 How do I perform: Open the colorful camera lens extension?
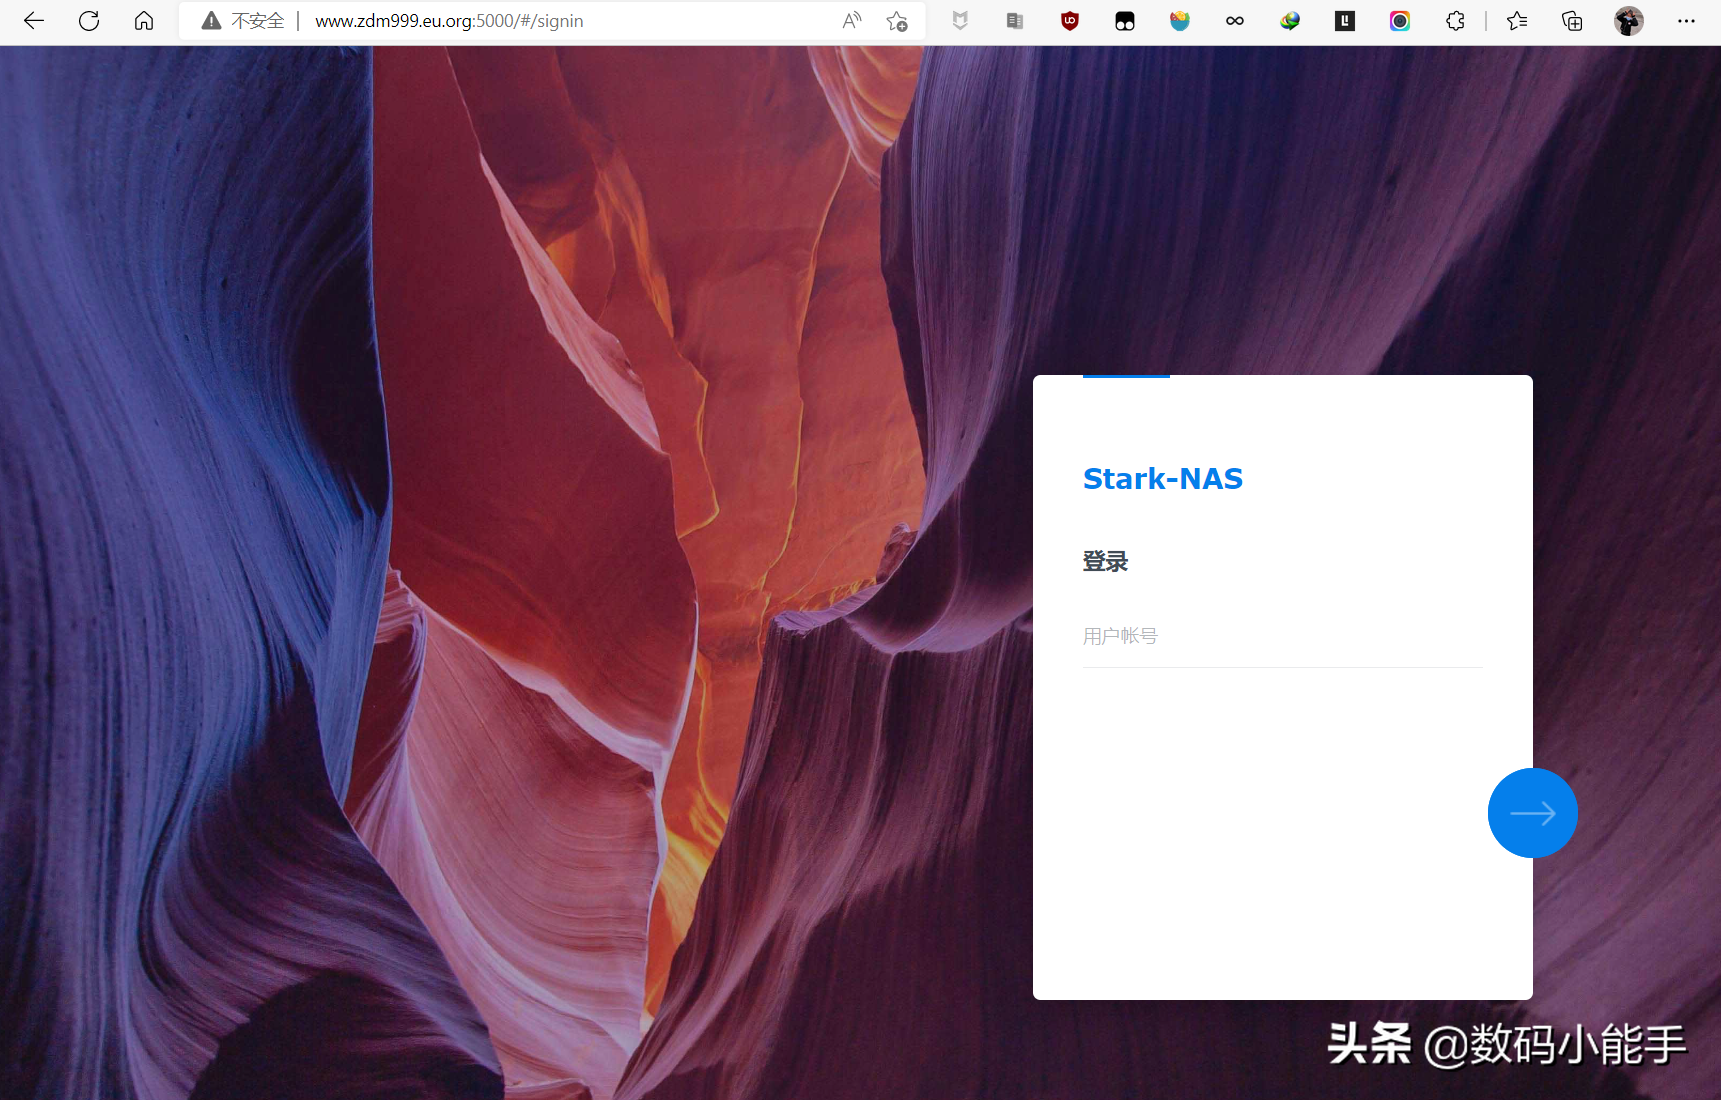pos(1400,21)
